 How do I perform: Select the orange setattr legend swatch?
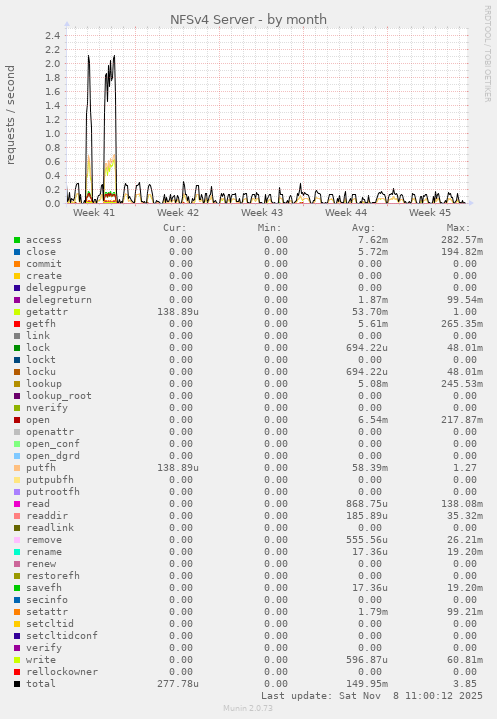17,612
